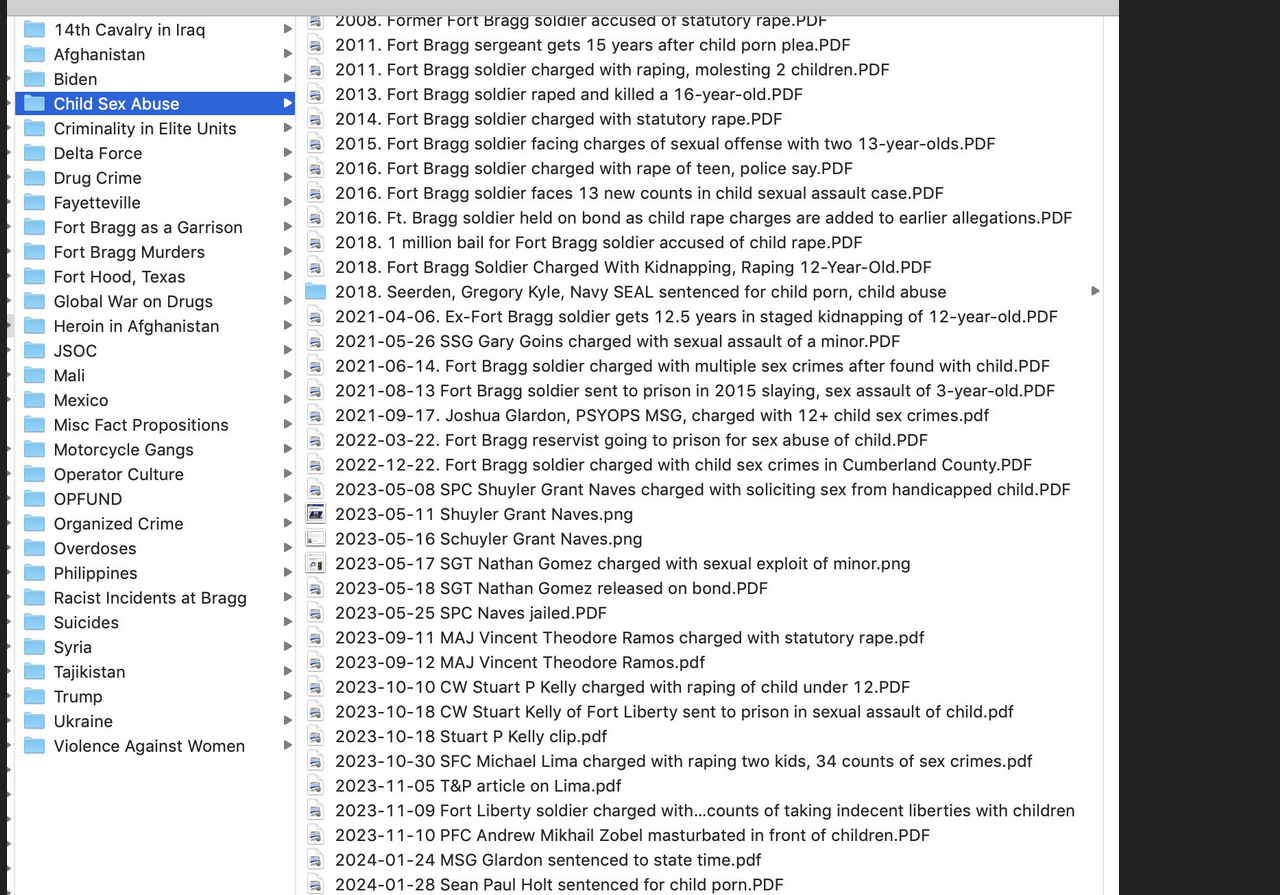Expand the Fort Bragg as a Garrison folder arrow
Image resolution: width=1280 pixels, height=895 pixels.
288,227
